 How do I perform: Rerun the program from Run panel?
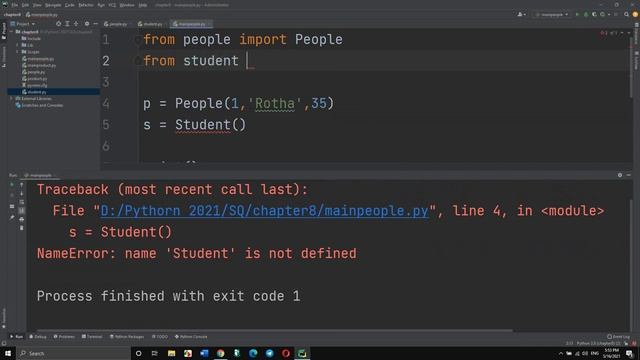(12, 184)
